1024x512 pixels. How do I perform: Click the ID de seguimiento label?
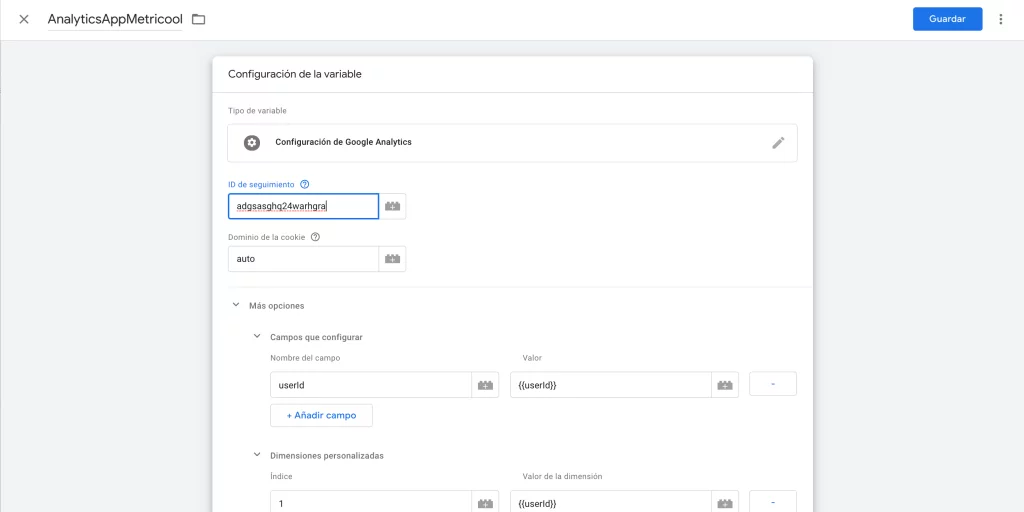pyautogui.click(x=261, y=185)
